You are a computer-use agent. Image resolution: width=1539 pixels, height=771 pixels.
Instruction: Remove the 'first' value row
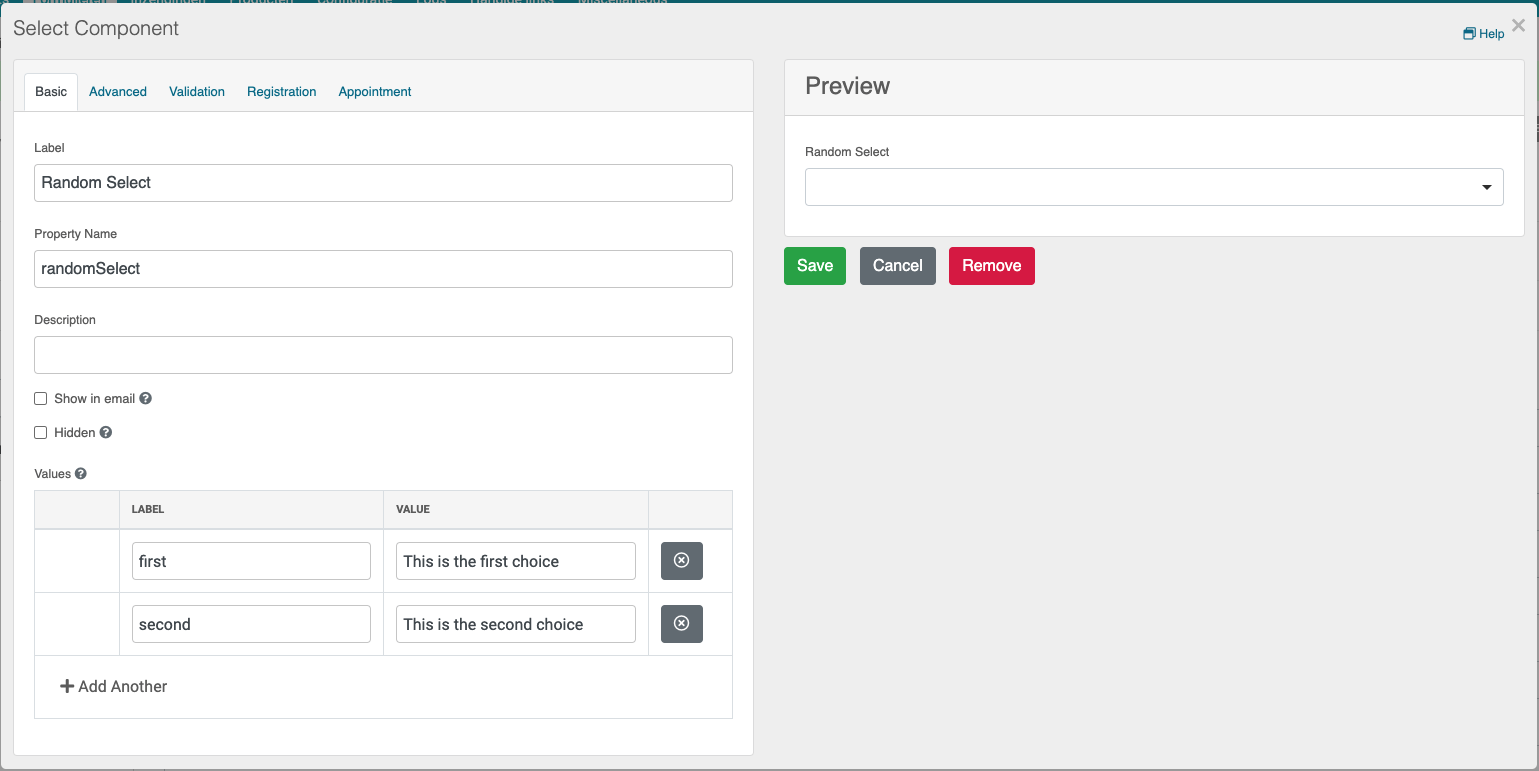point(682,561)
